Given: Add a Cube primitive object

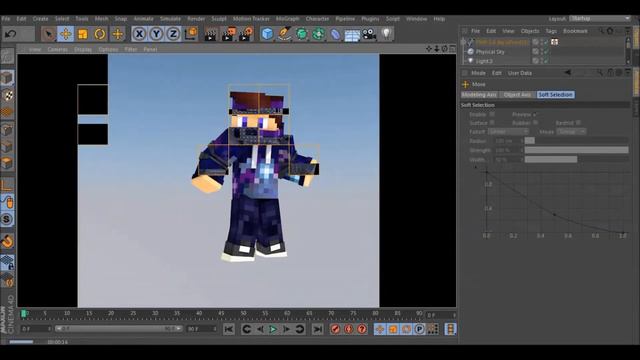Looking at the screenshot, I should tap(267, 34).
